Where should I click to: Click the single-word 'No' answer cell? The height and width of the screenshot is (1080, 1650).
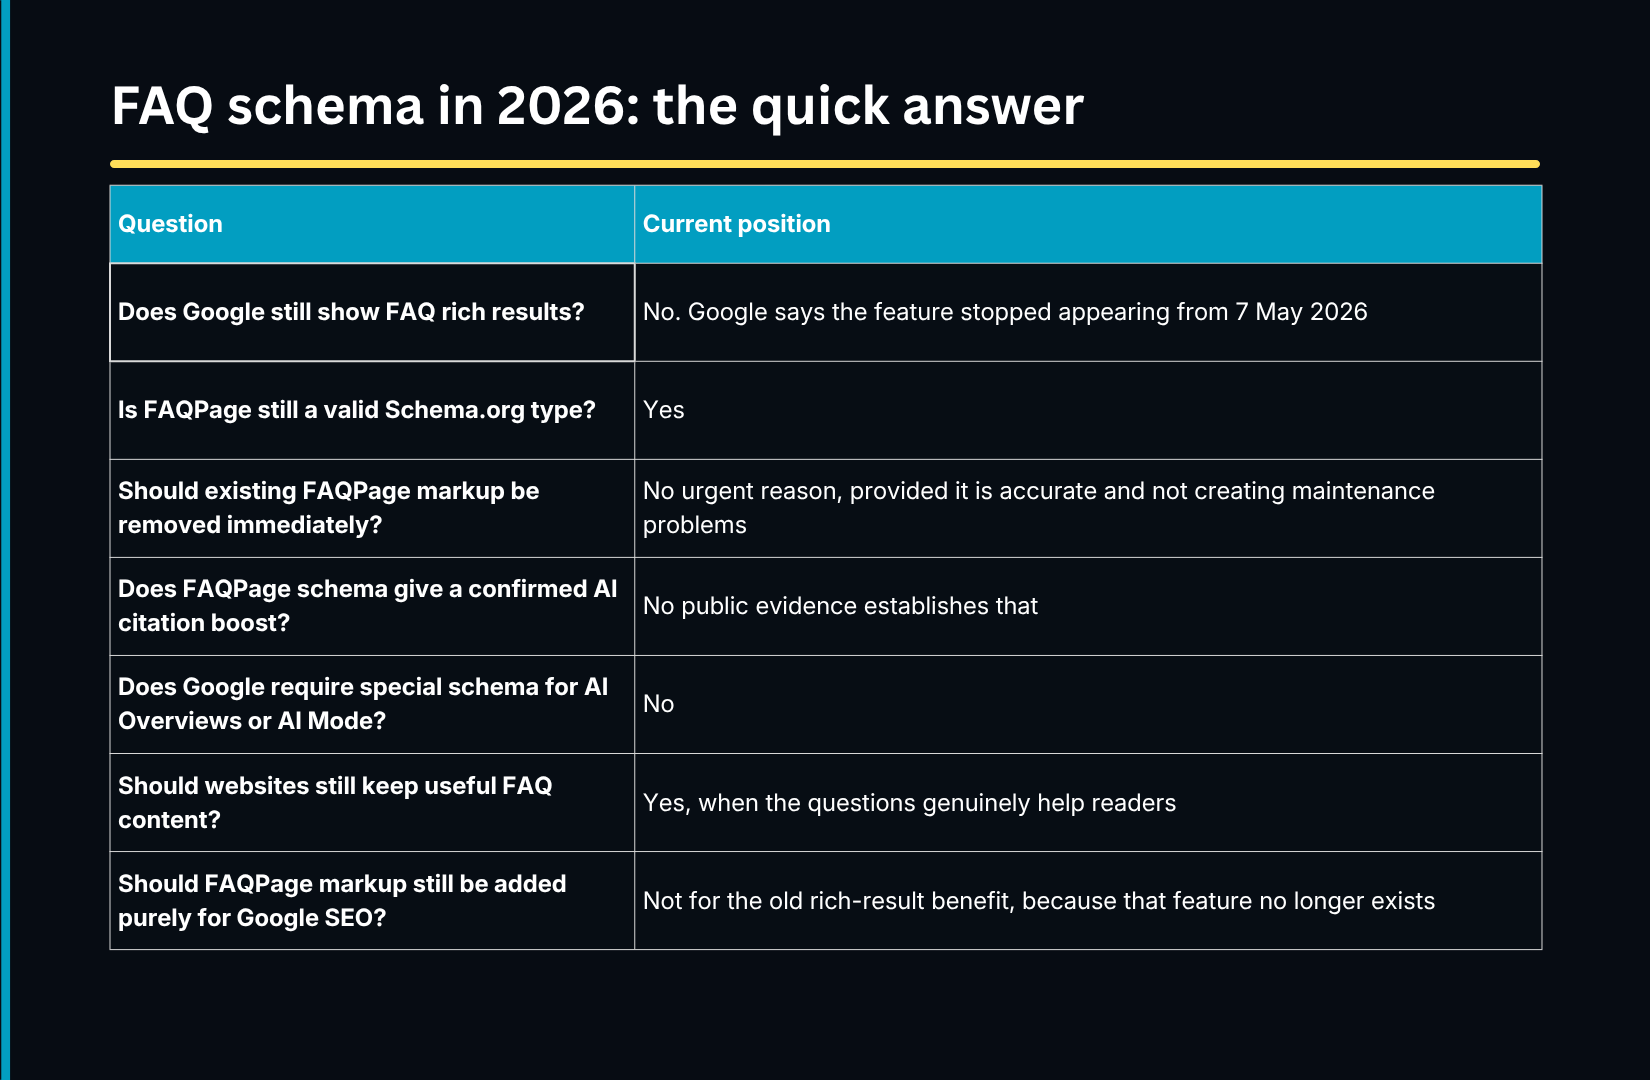coord(1088,704)
